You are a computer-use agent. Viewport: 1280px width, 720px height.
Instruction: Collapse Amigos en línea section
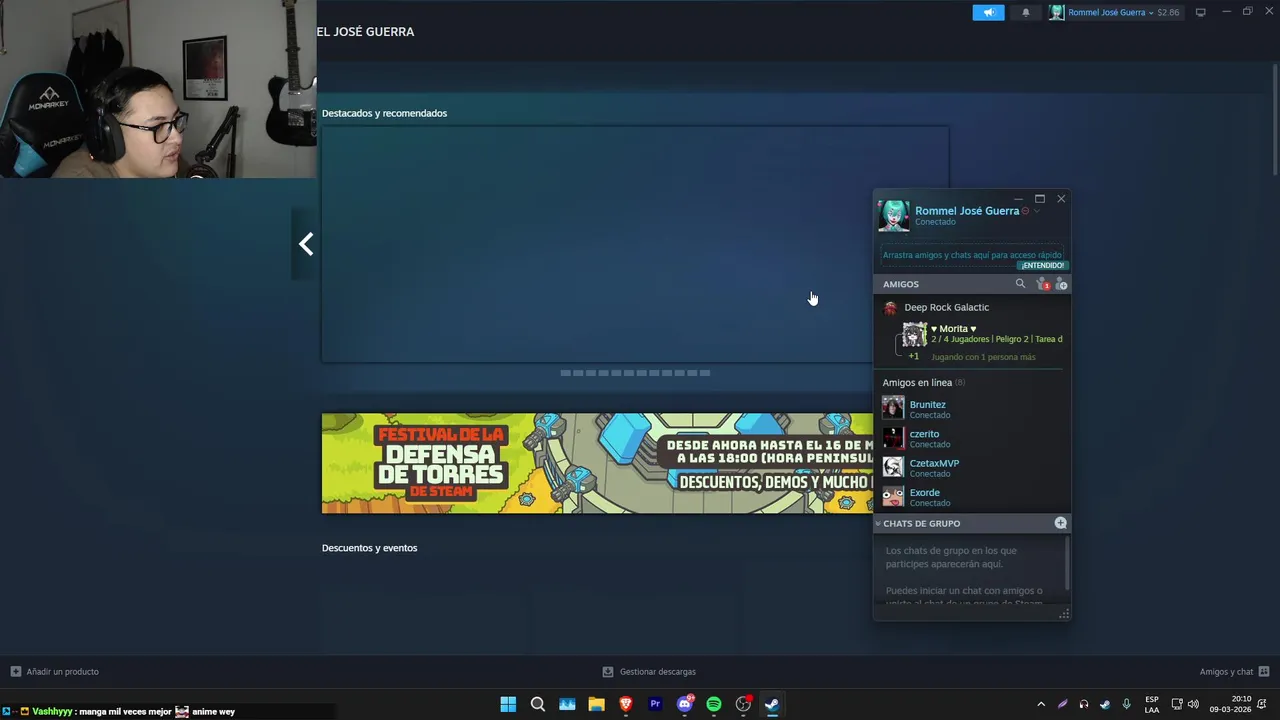pos(917,382)
